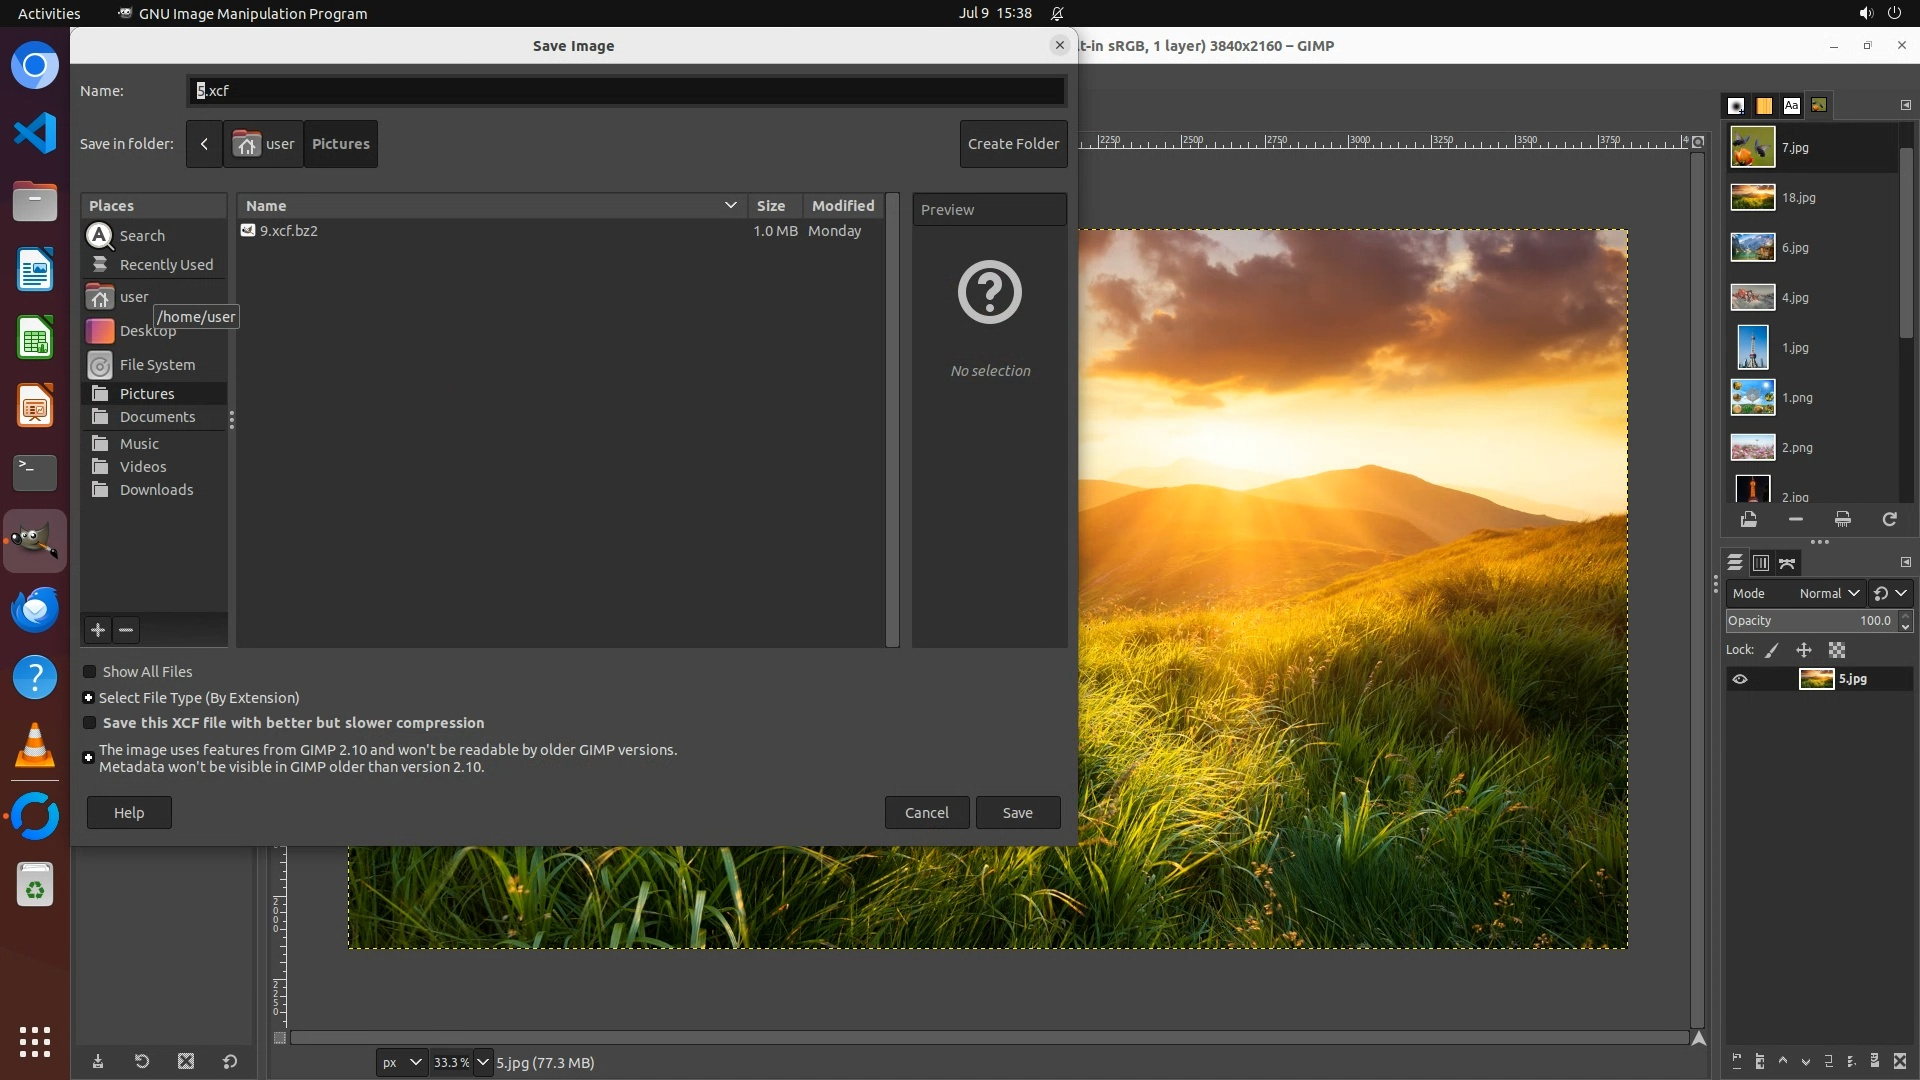Open the layer Mode Normal dropdown

1828,593
